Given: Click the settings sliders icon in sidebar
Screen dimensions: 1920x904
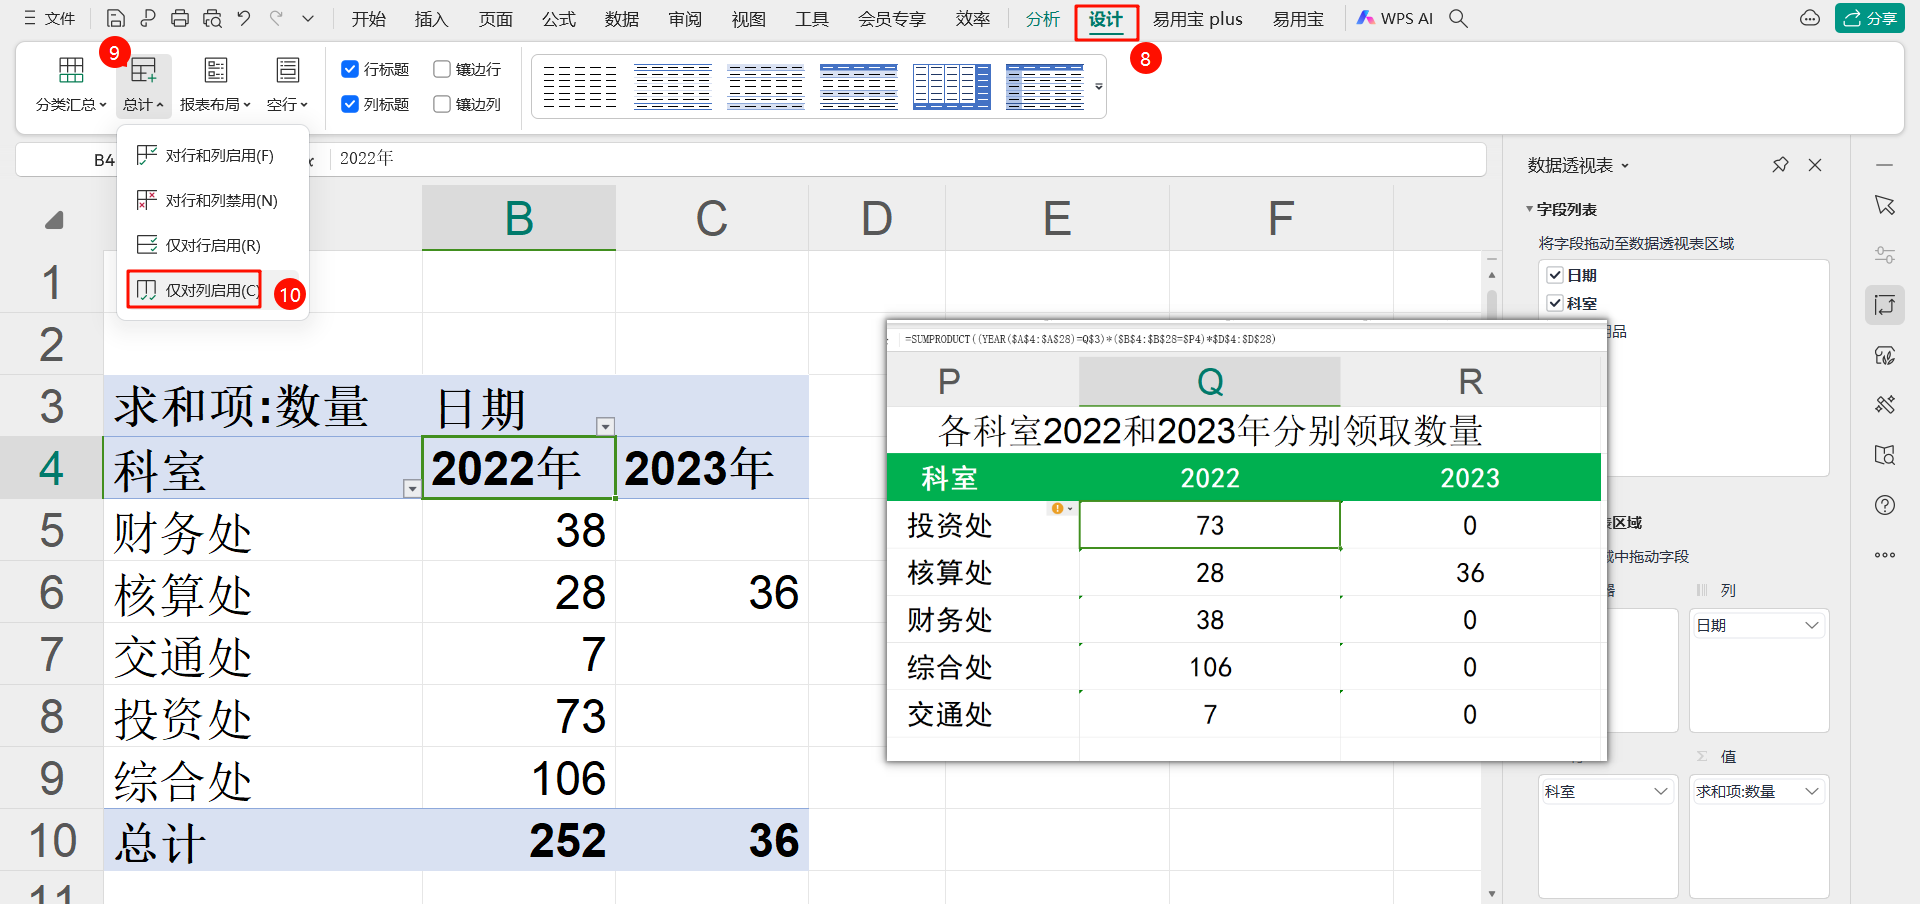Looking at the screenshot, I should (x=1885, y=255).
